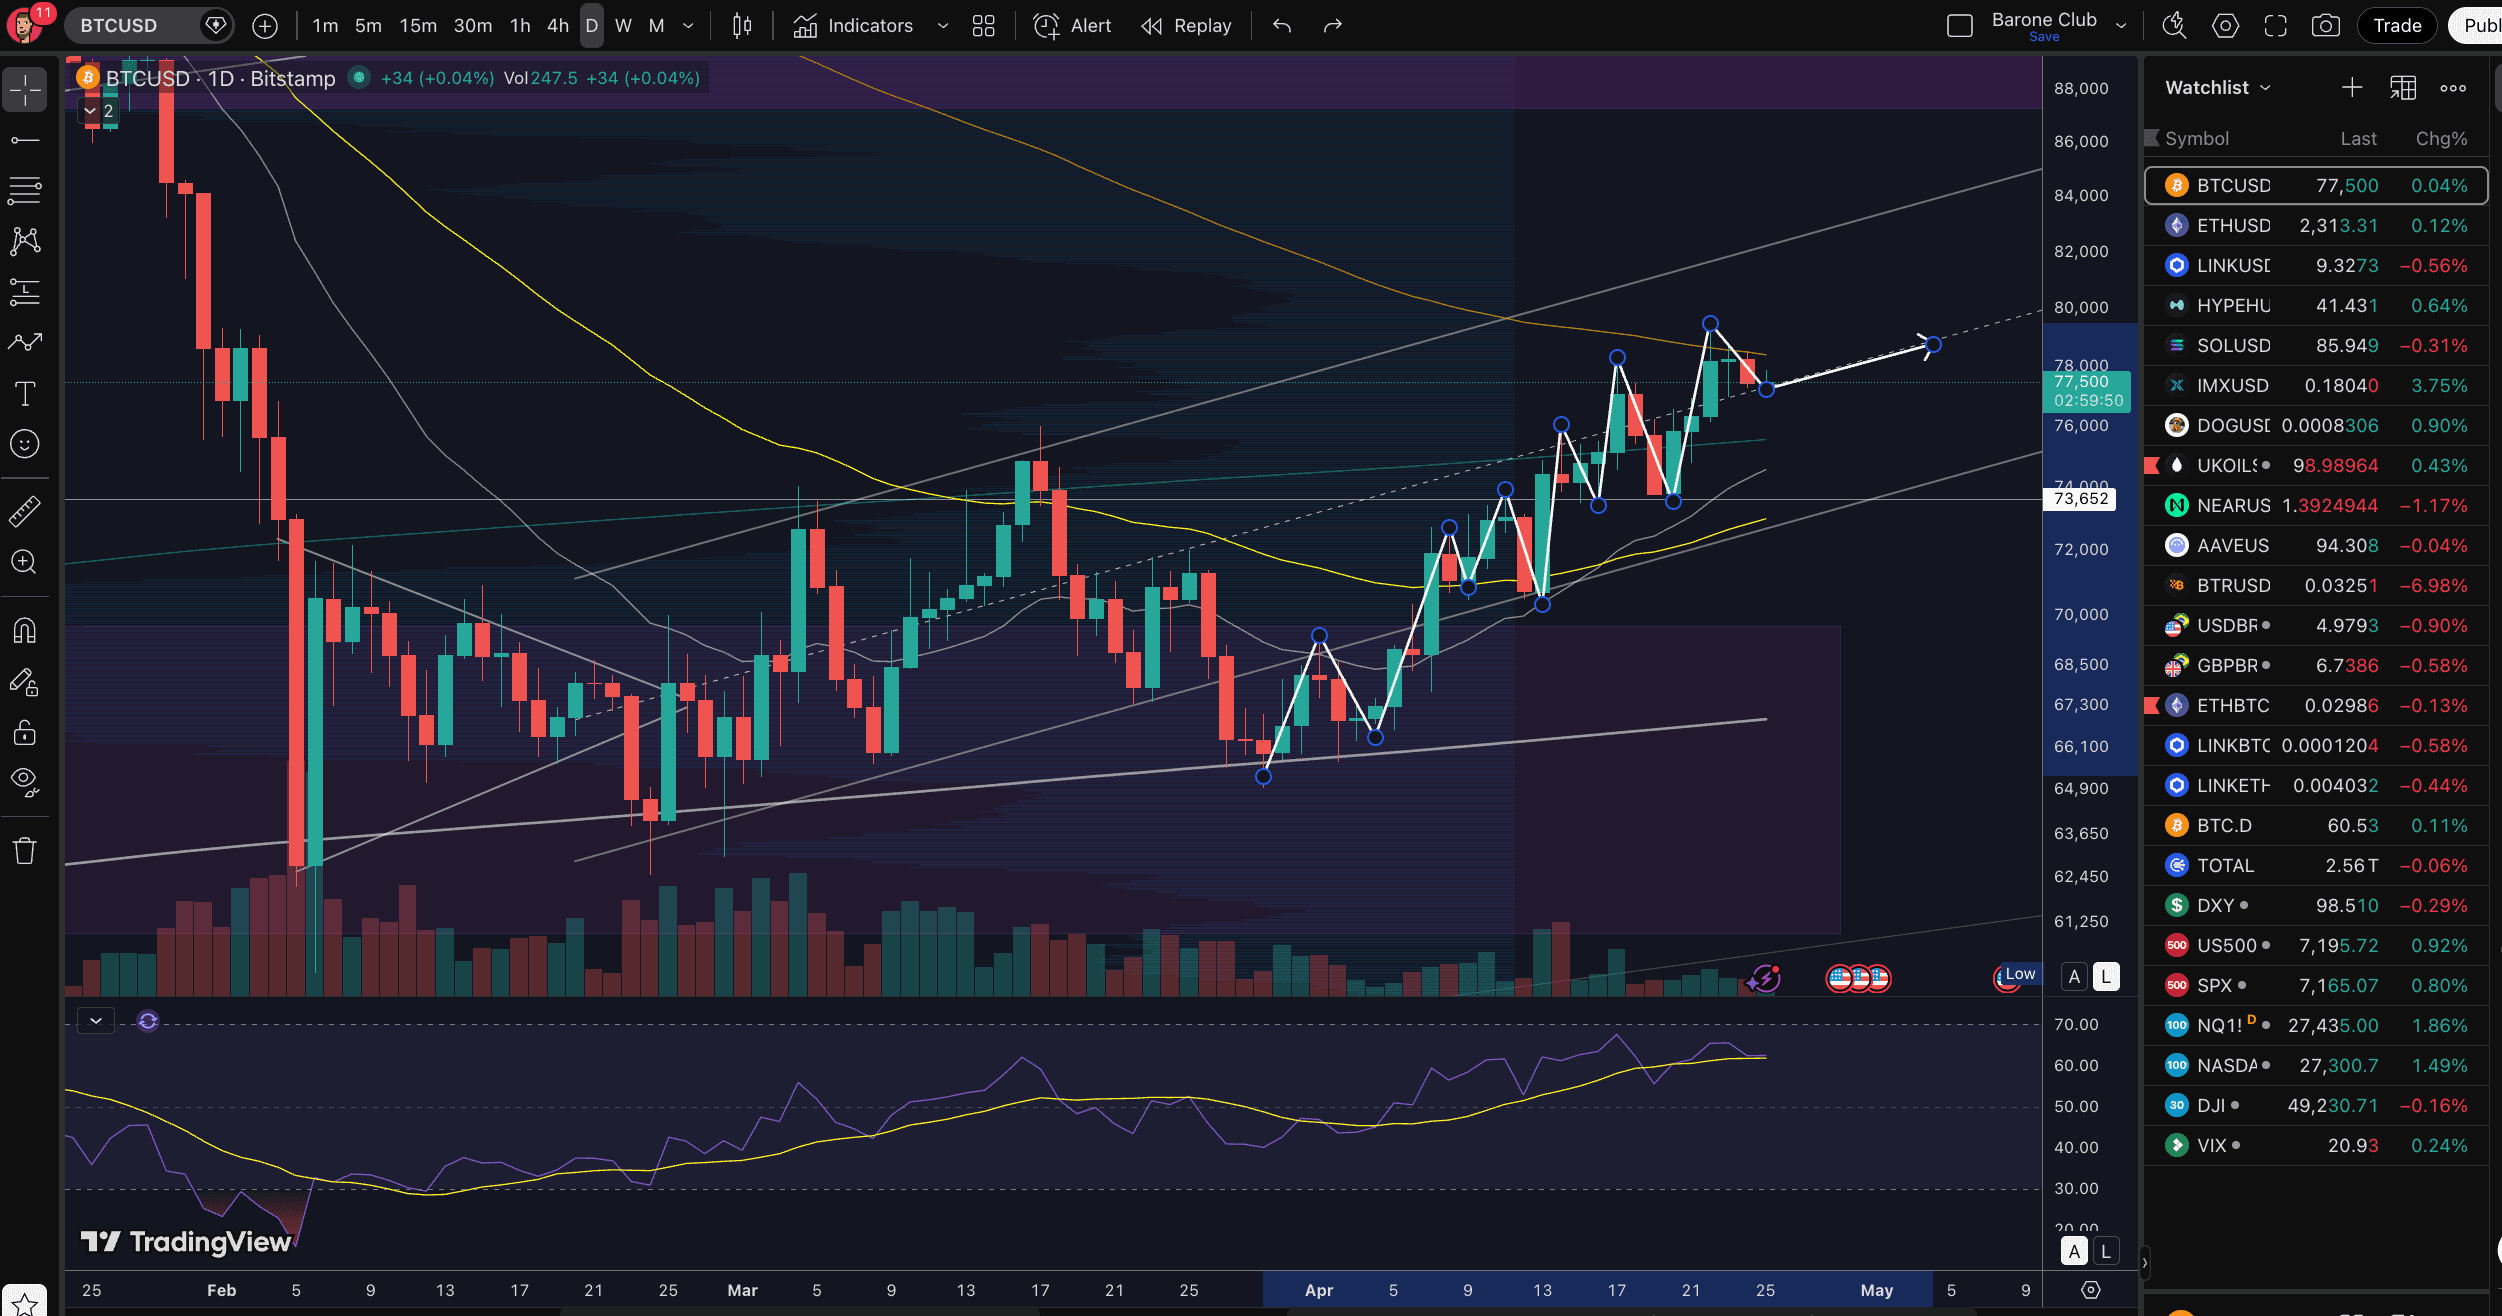Toggle hide all drawings eye icon
This screenshot has height=1316, width=2502.
pyautogui.click(x=25, y=781)
